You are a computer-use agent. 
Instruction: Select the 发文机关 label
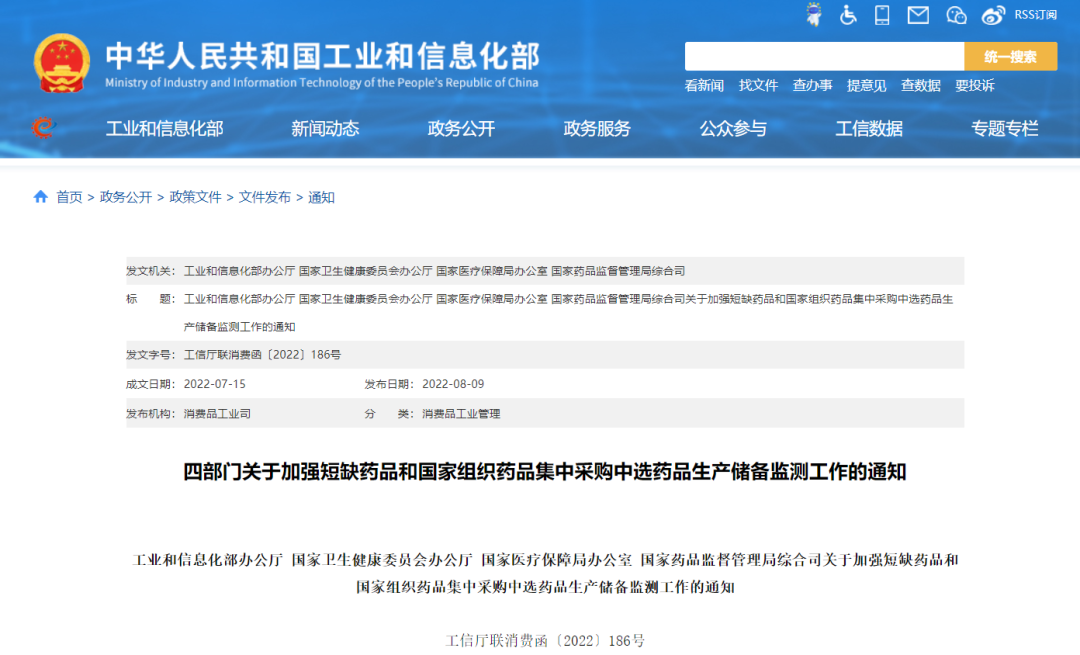(151, 271)
